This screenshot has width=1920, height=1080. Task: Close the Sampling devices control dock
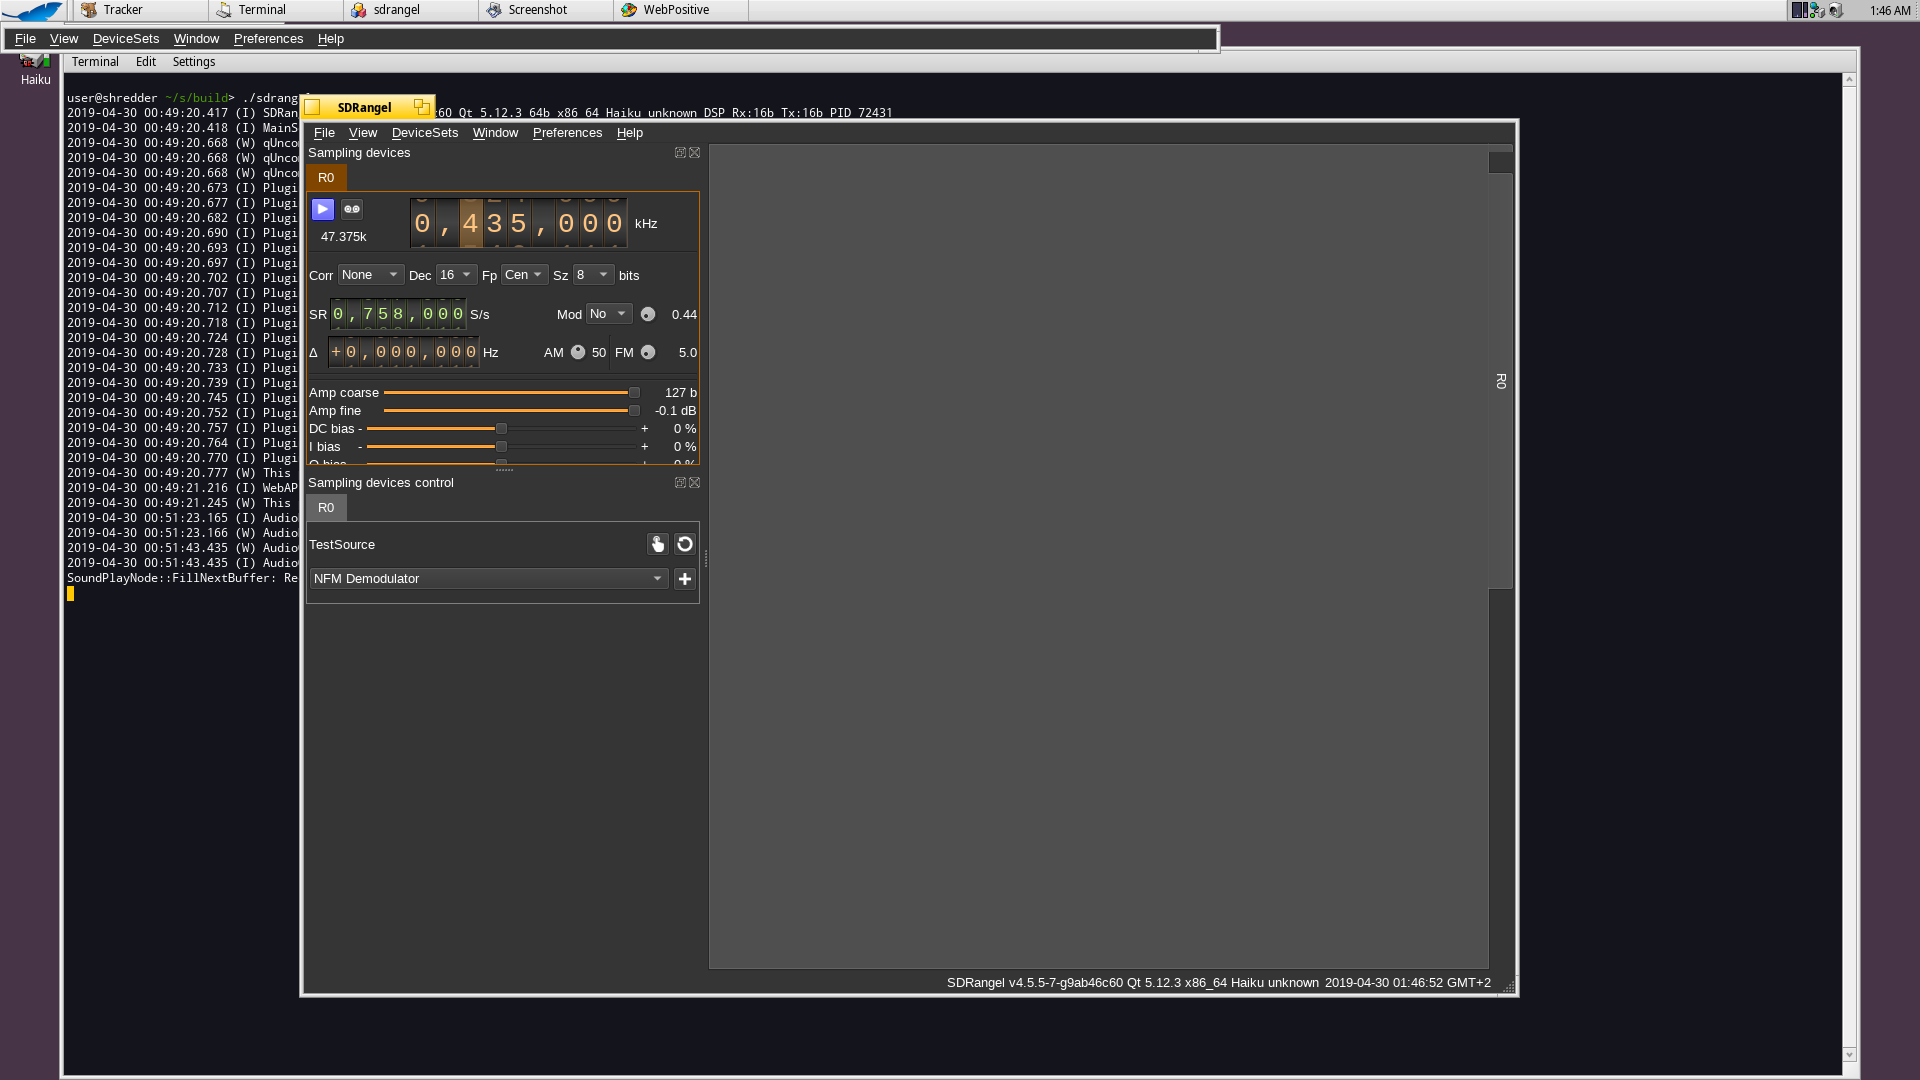click(695, 483)
